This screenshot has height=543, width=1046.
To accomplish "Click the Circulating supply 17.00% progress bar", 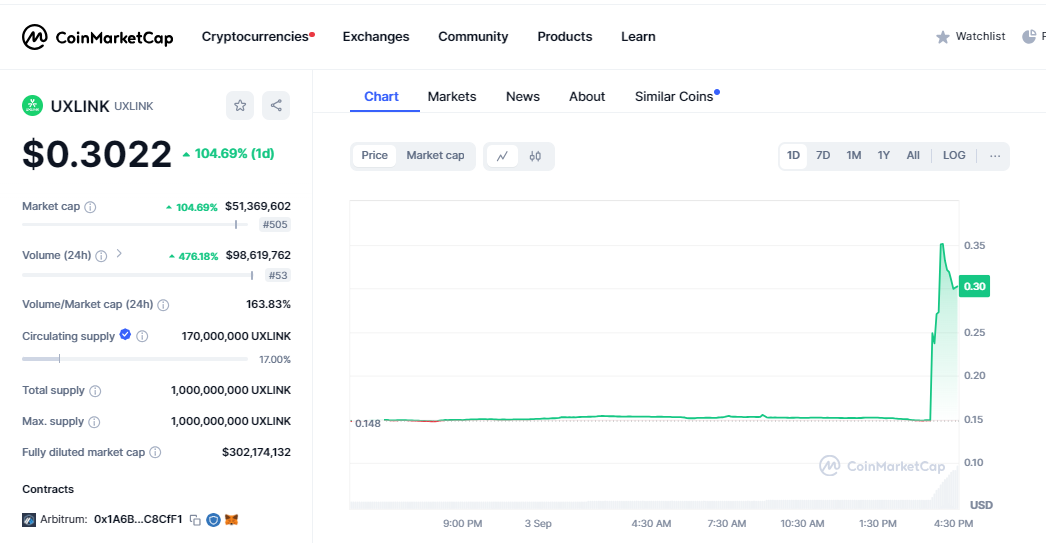I will pyautogui.click(x=135, y=359).
